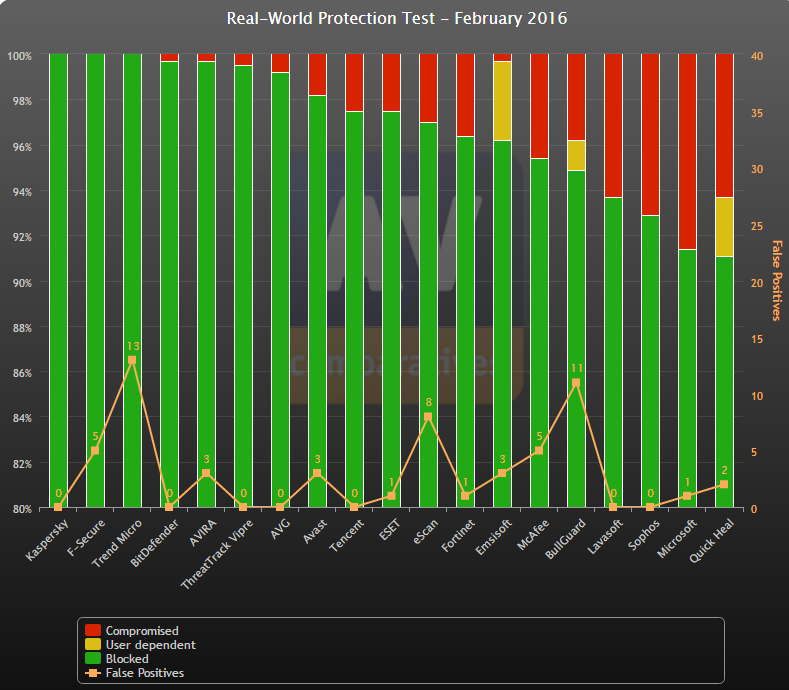Select the ThreatTrack Vipre axis label
The image size is (789, 690).
217,554
